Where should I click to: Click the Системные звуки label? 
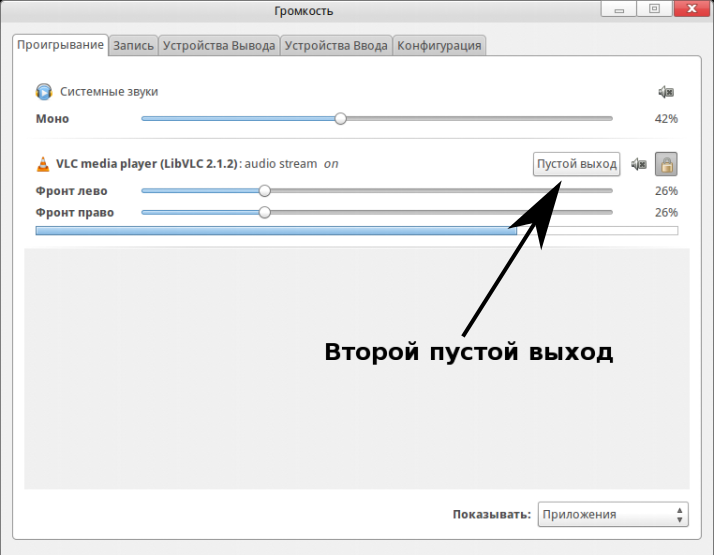(109, 92)
